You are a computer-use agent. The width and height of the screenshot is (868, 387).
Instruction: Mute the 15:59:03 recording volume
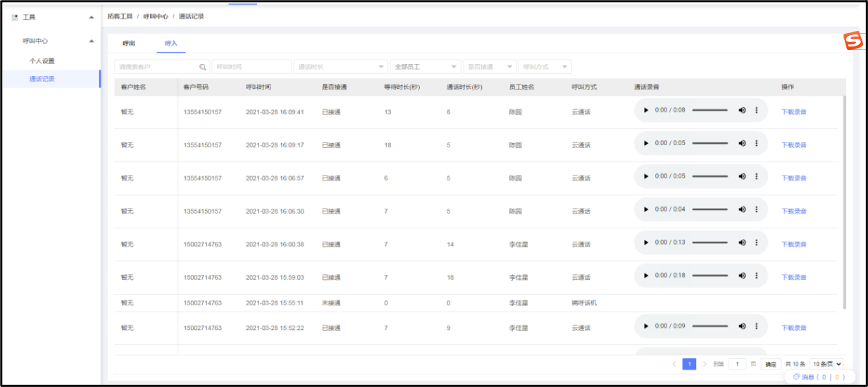pyautogui.click(x=742, y=276)
